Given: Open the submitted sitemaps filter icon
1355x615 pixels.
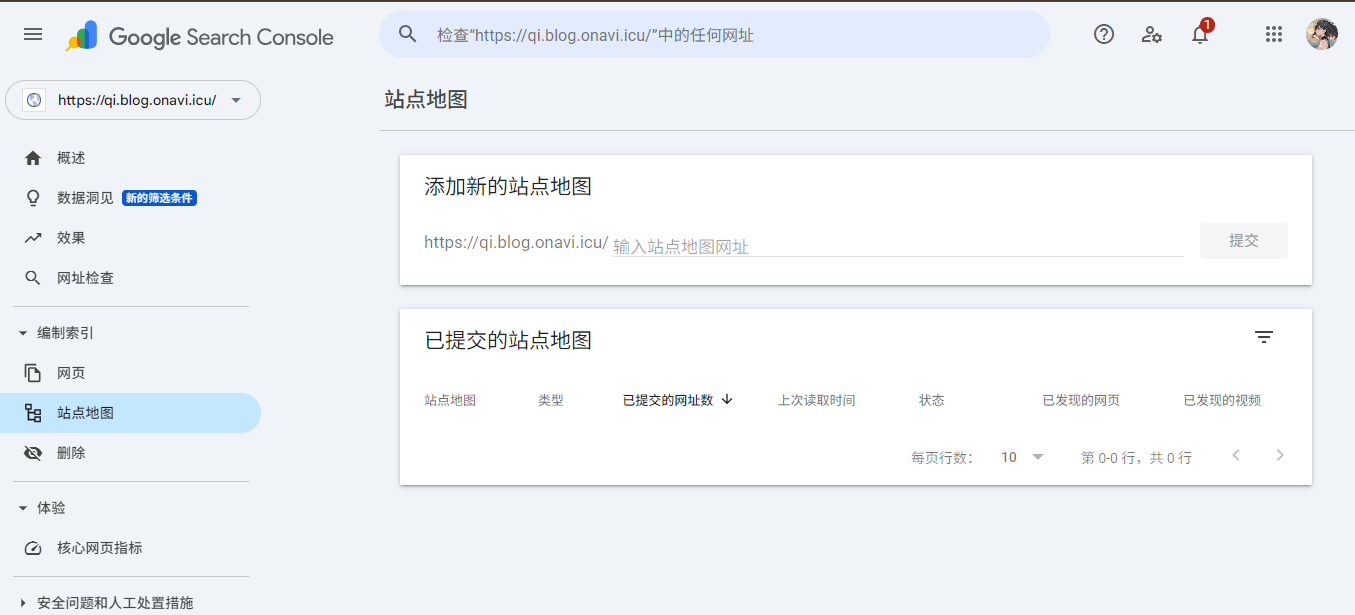Looking at the screenshot, I should coord(1264,338).
